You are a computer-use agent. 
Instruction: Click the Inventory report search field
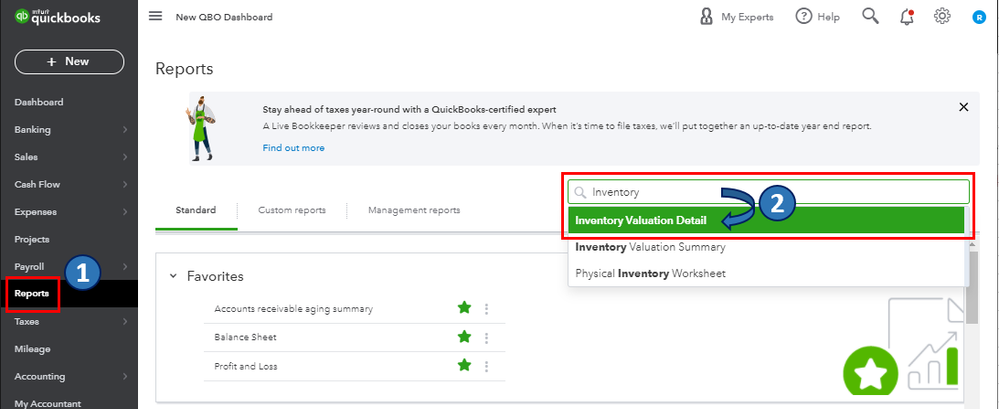[776, 192]
